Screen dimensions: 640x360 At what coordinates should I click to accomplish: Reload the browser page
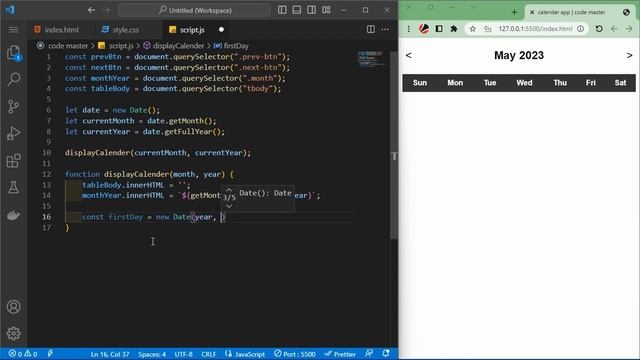tap(599, 29)
